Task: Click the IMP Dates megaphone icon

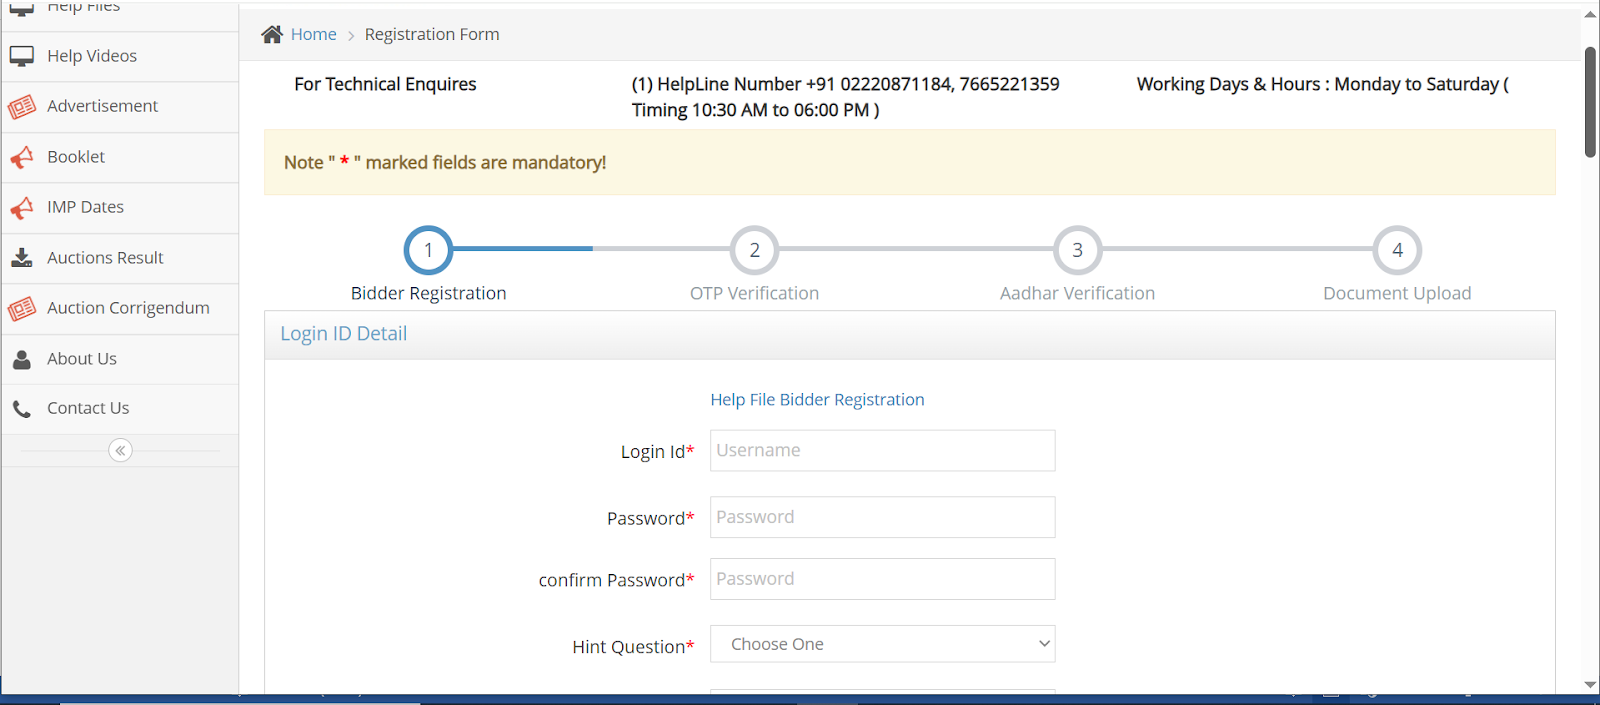Action: pyautogui.click(x=22, y=207)
